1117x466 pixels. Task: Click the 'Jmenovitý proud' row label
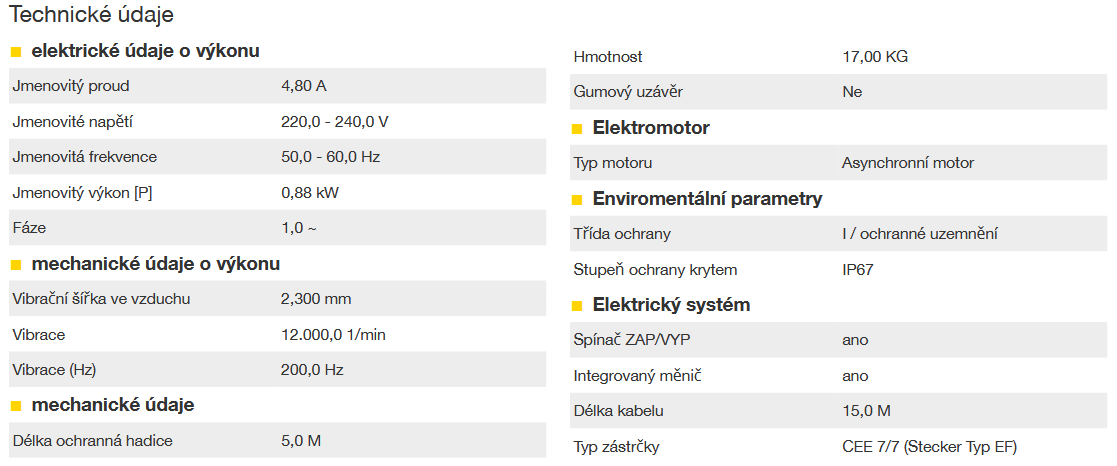(71, 86)
